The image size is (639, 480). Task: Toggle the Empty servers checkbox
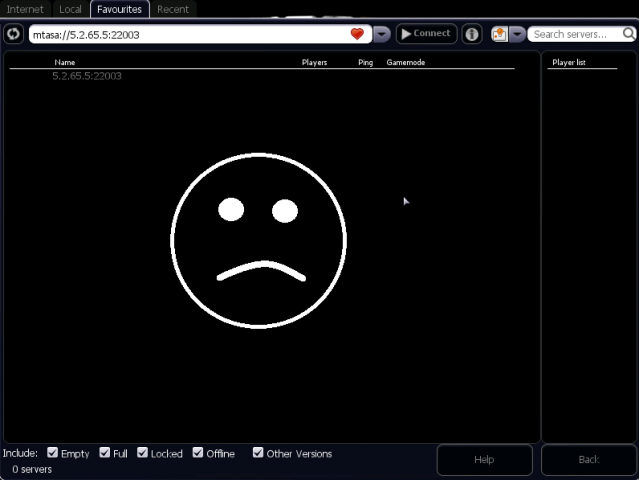click(x=53, y=453)
